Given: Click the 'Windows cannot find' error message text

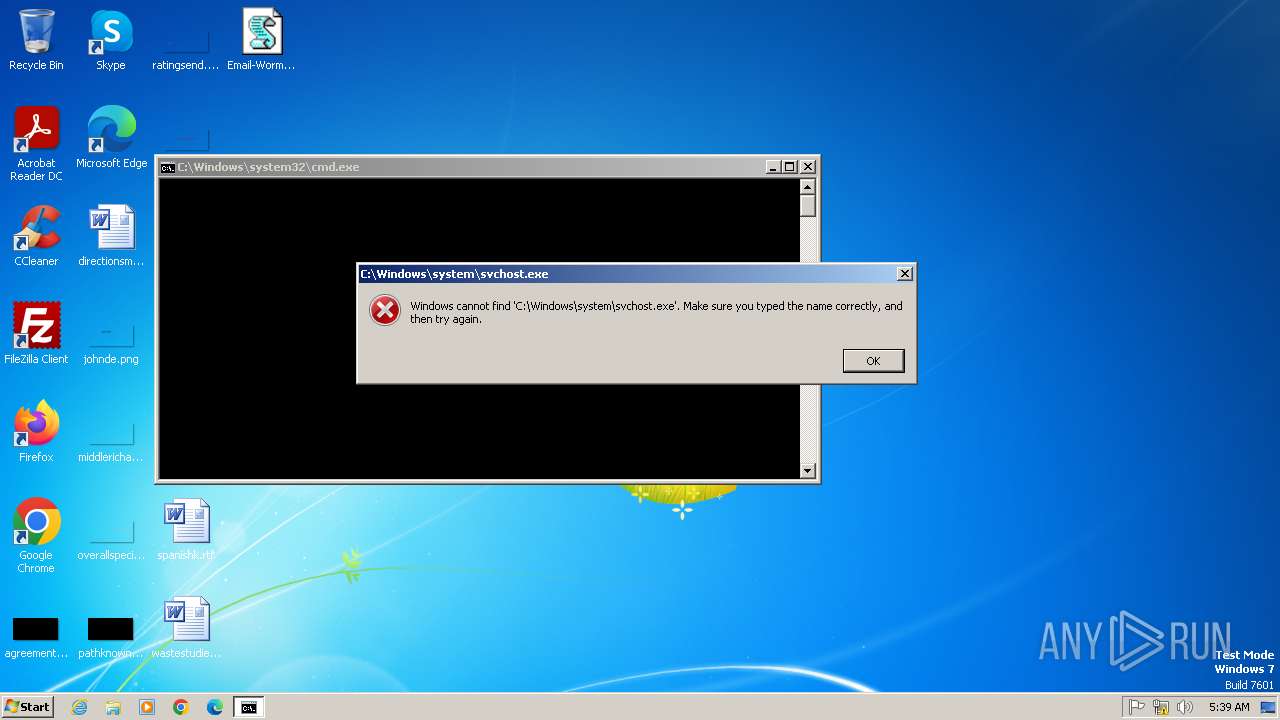Looking at the screenshot, I should tap(656, 312).
